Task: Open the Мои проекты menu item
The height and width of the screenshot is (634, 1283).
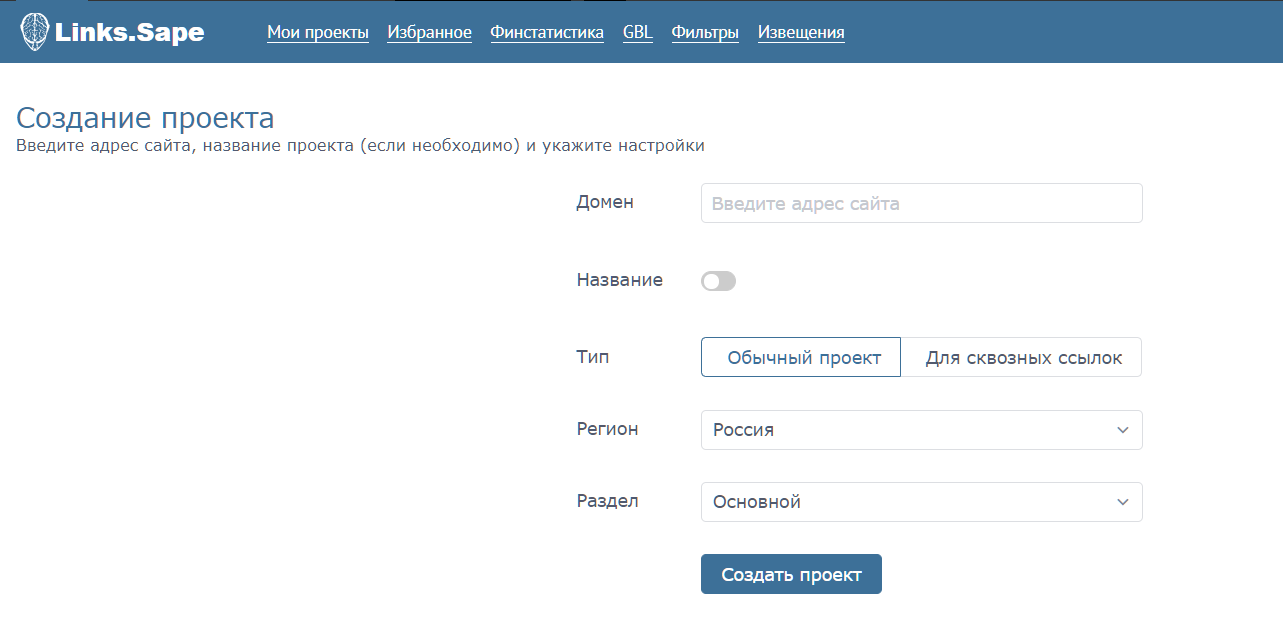Action: pos(318,32)
